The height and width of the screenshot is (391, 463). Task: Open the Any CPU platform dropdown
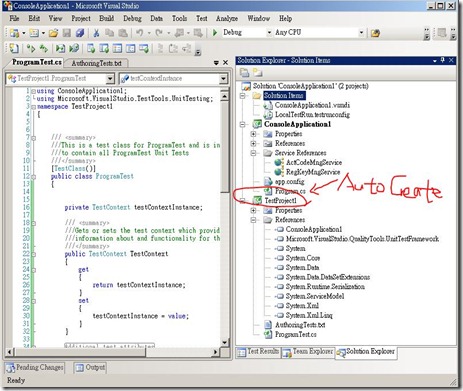pos(361,33)
